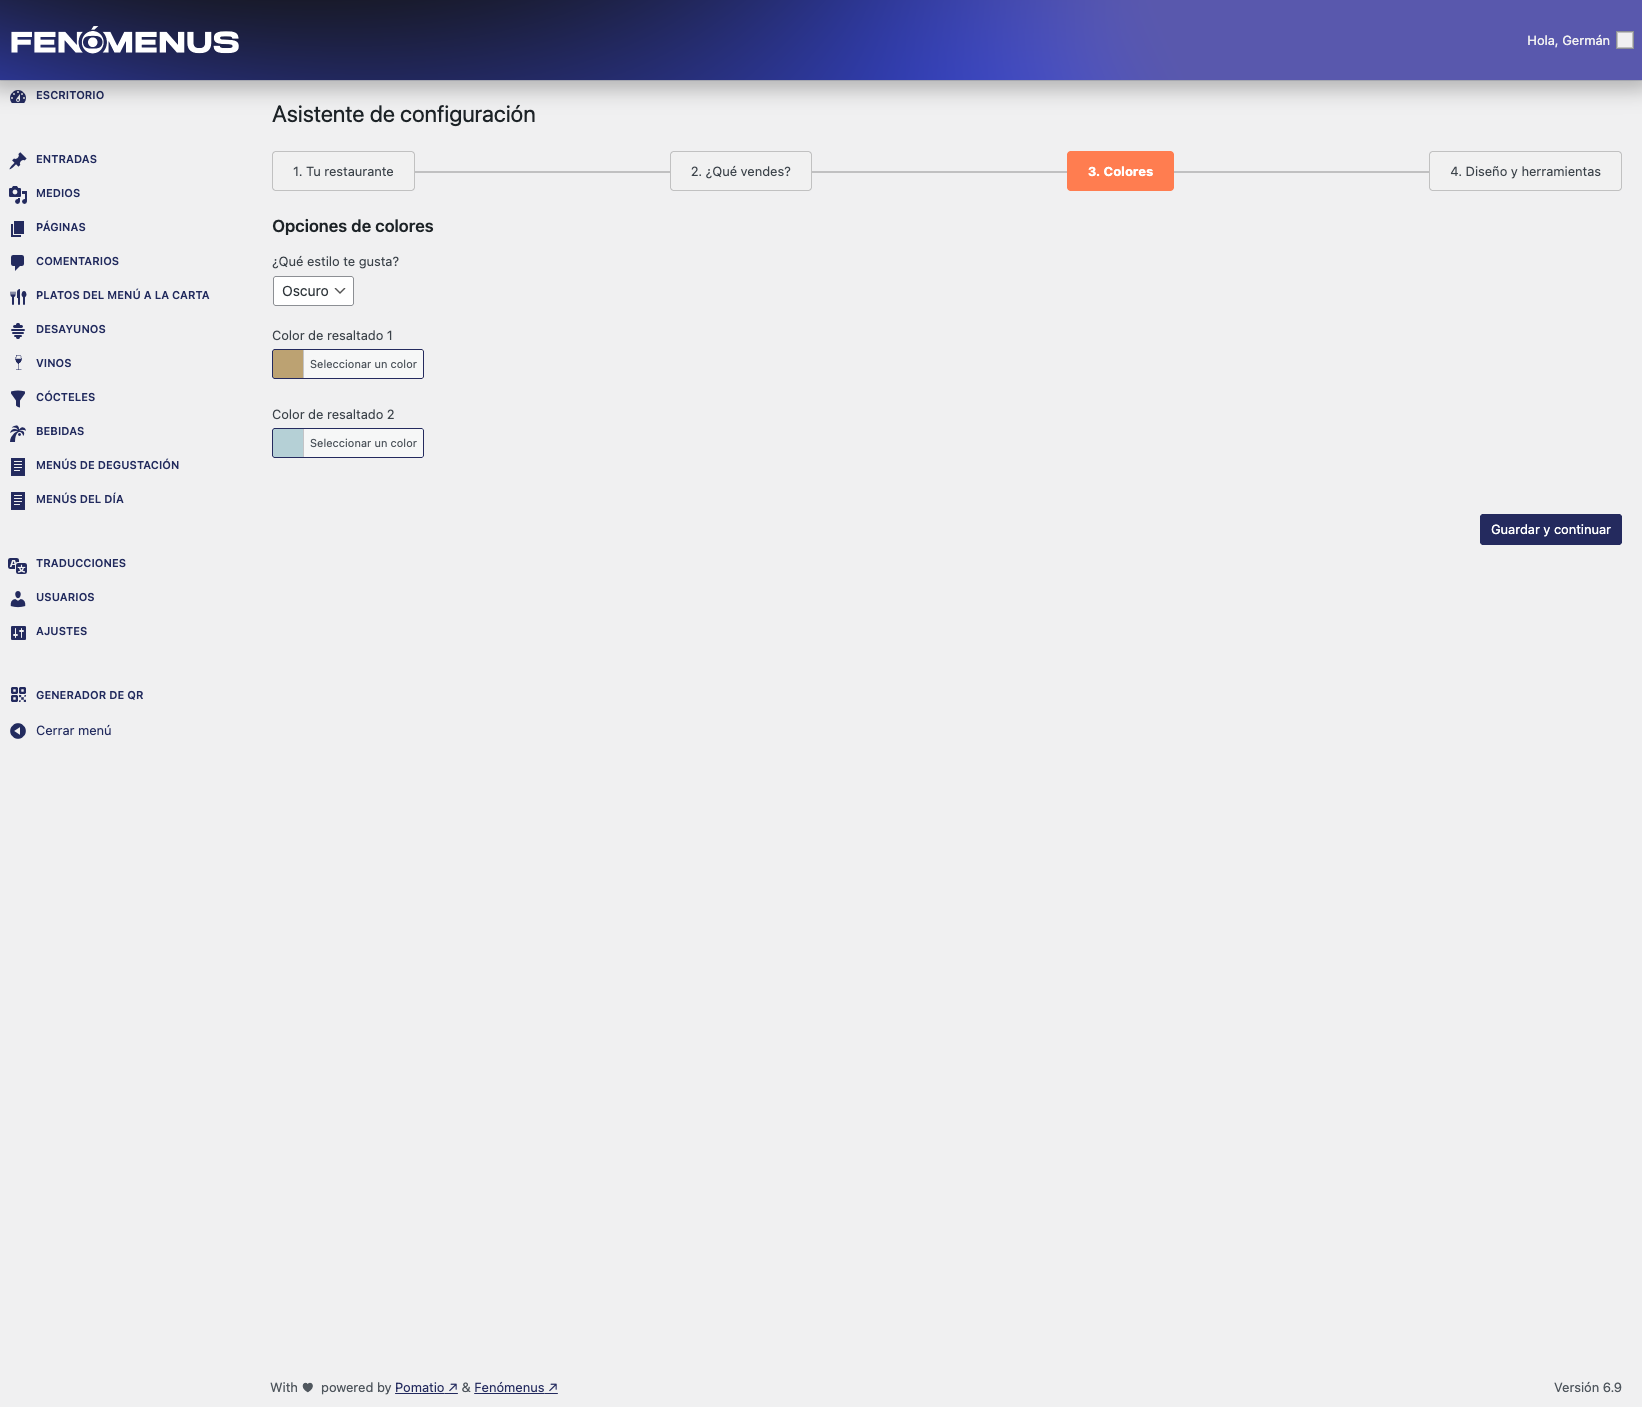
Task: Open step 4. Diseño y herramientas
Action: pos(1524,171)
